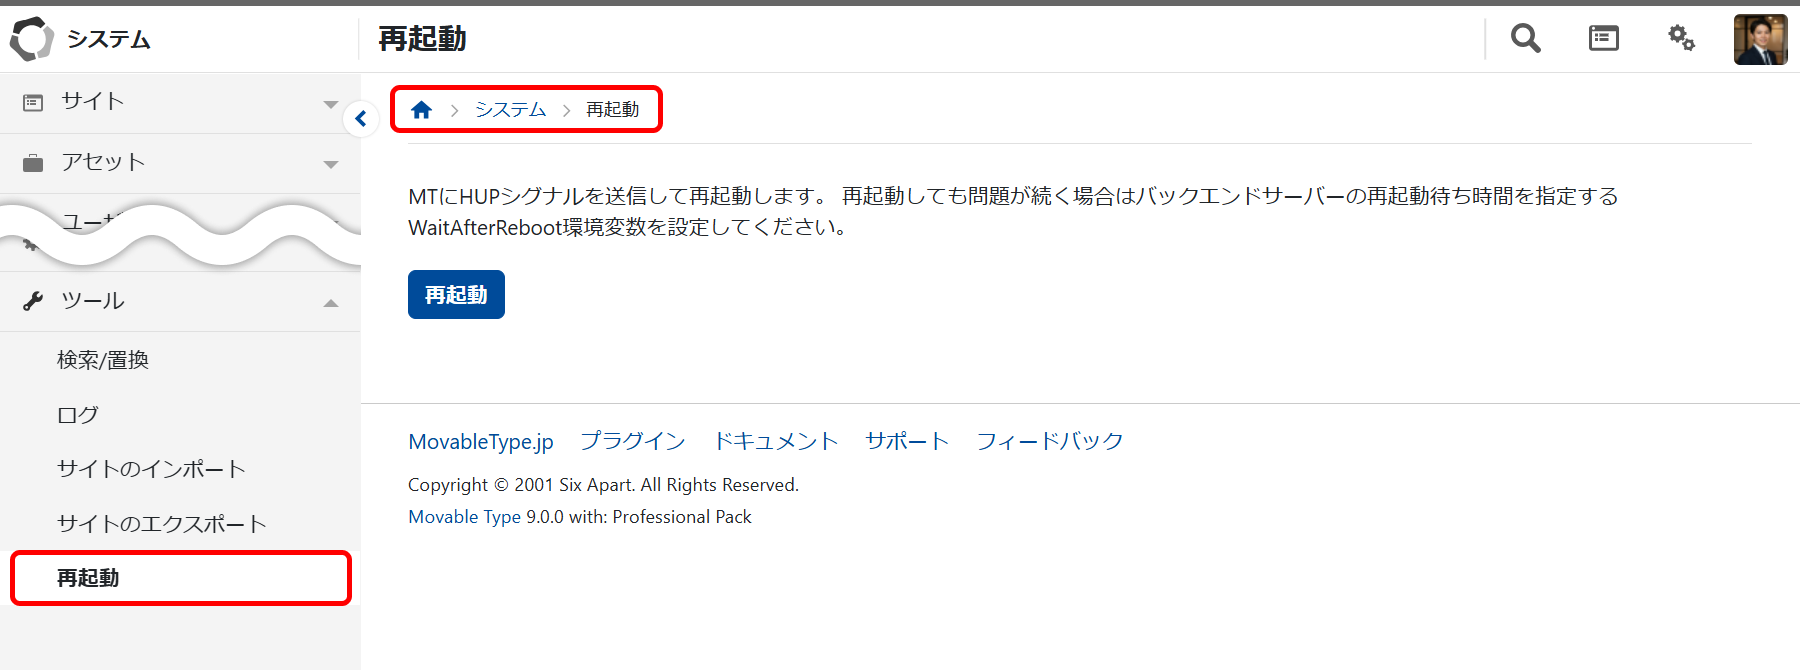This screenshot has height=670, width=1800.
Task: Expand the アセット dropdown arrow
Action: tap(331, 164)
